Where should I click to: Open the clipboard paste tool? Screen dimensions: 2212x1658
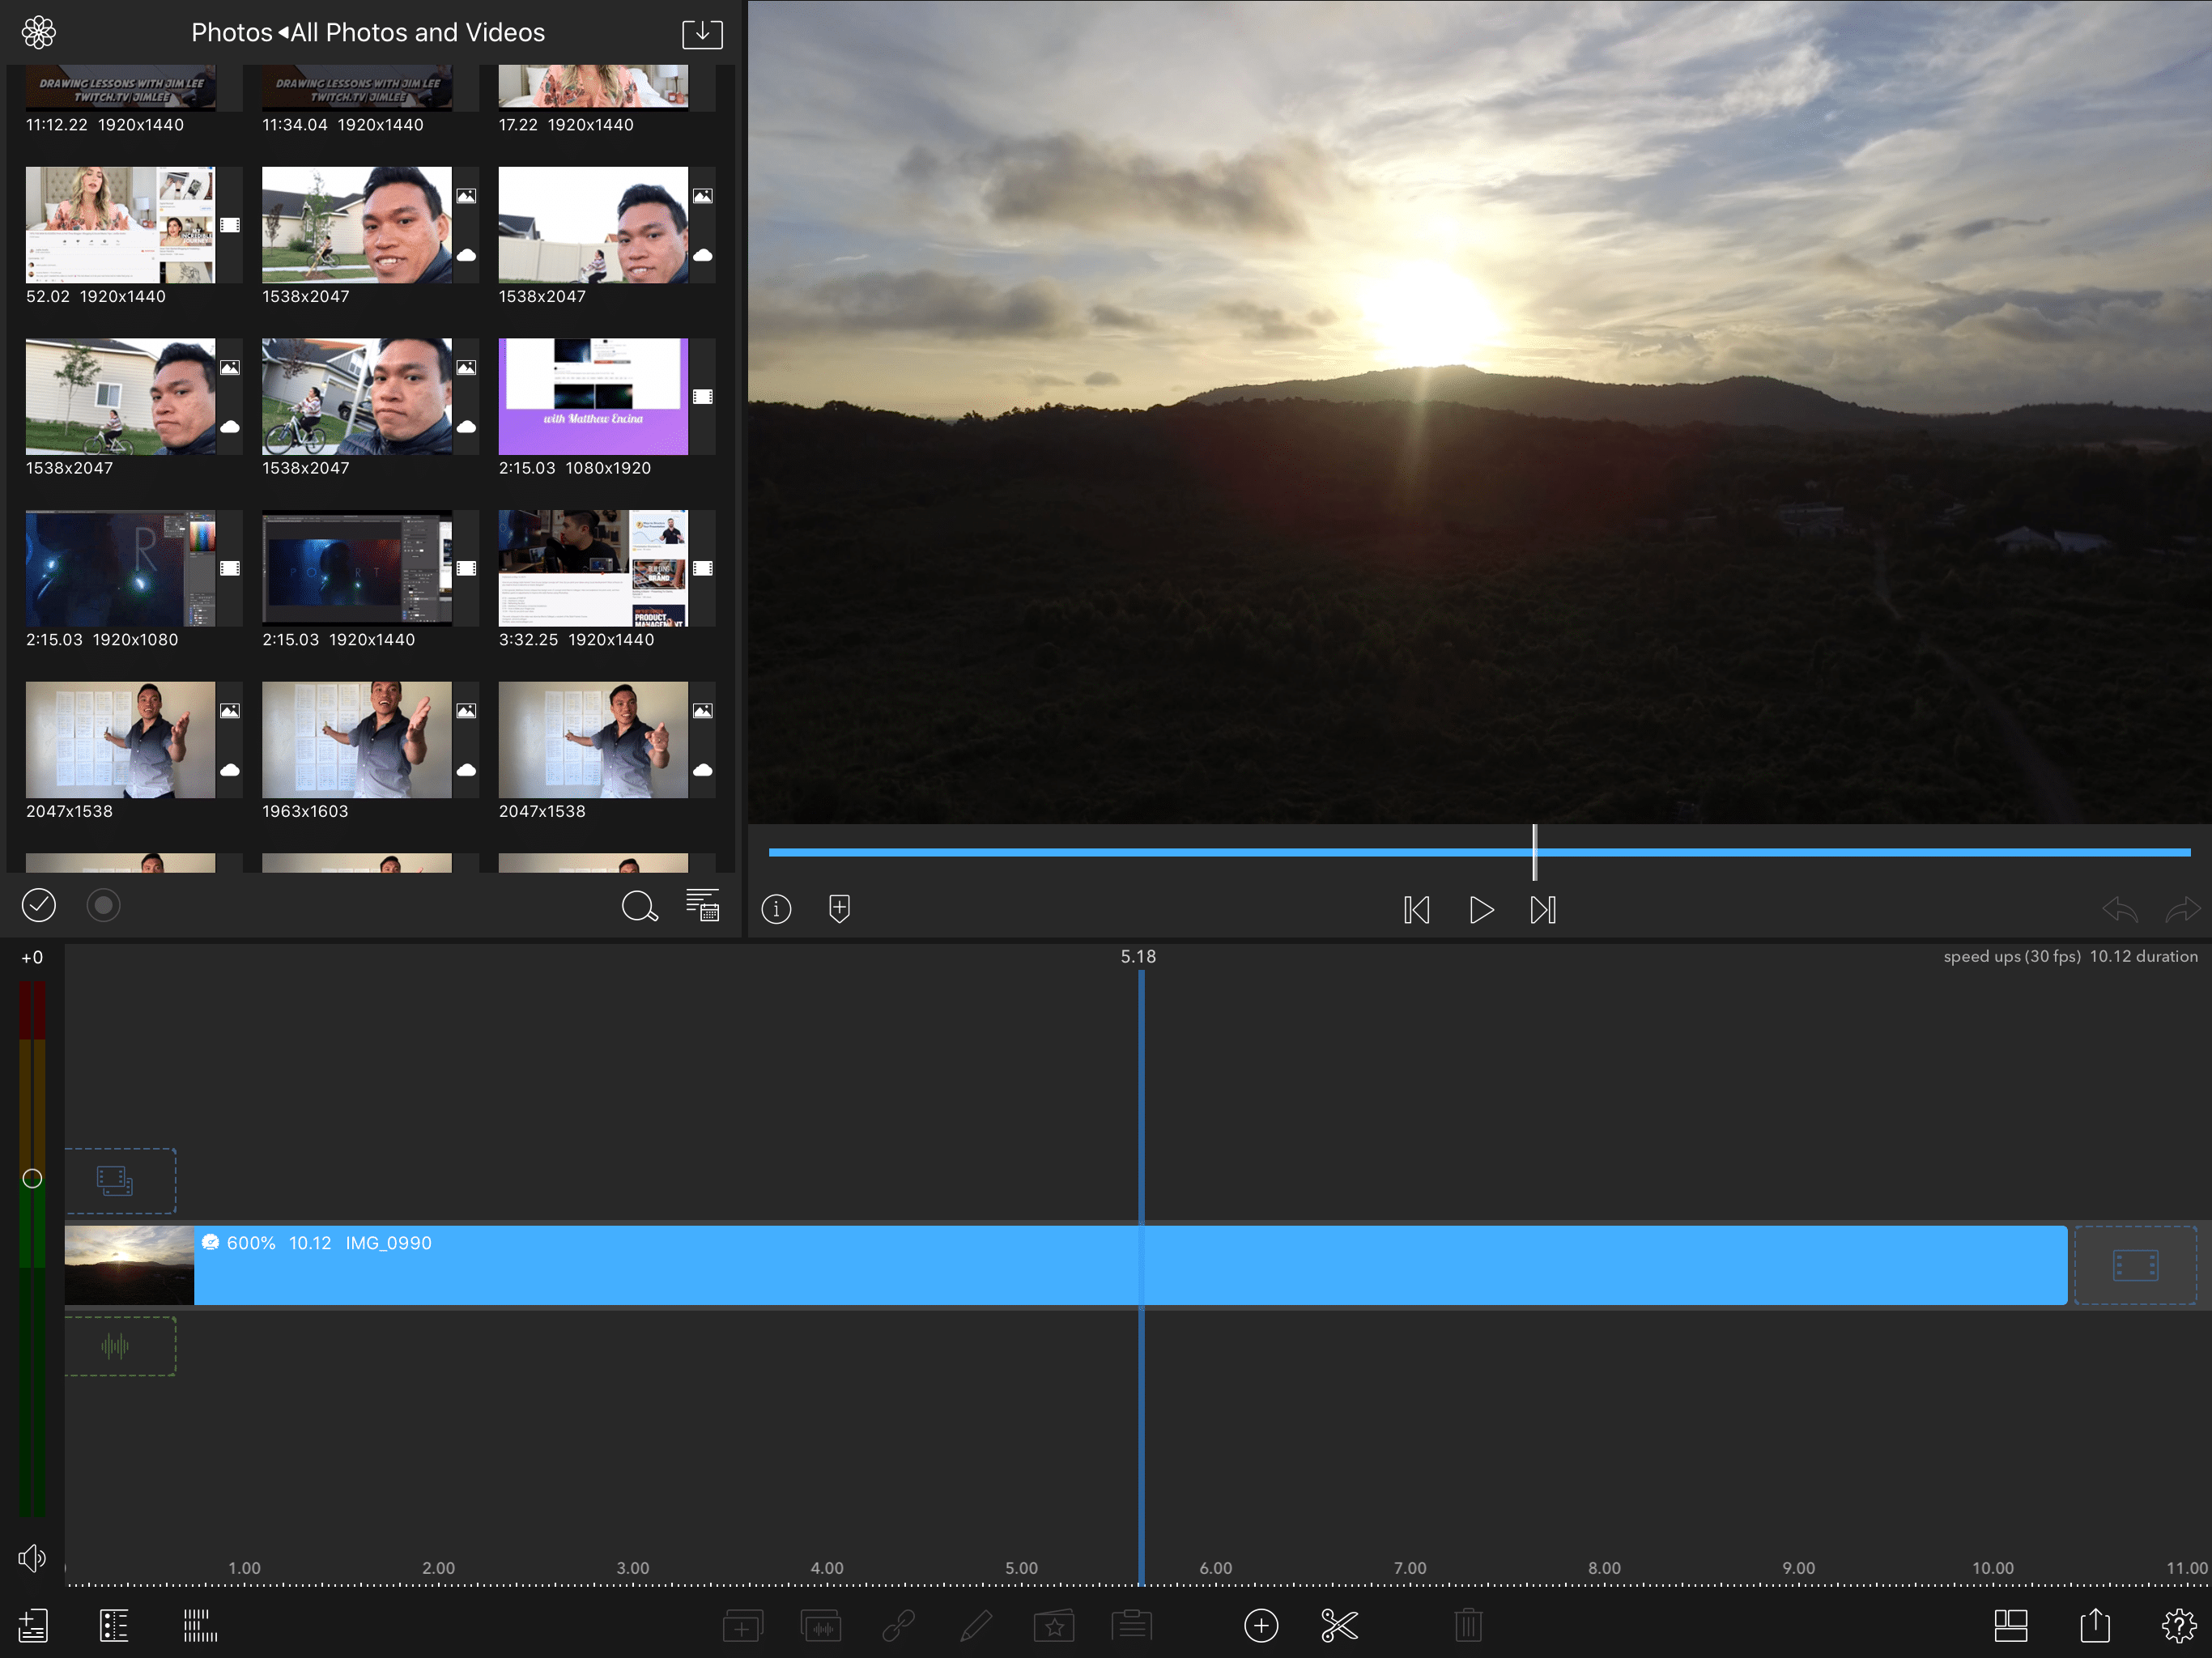(1131, 1626)
